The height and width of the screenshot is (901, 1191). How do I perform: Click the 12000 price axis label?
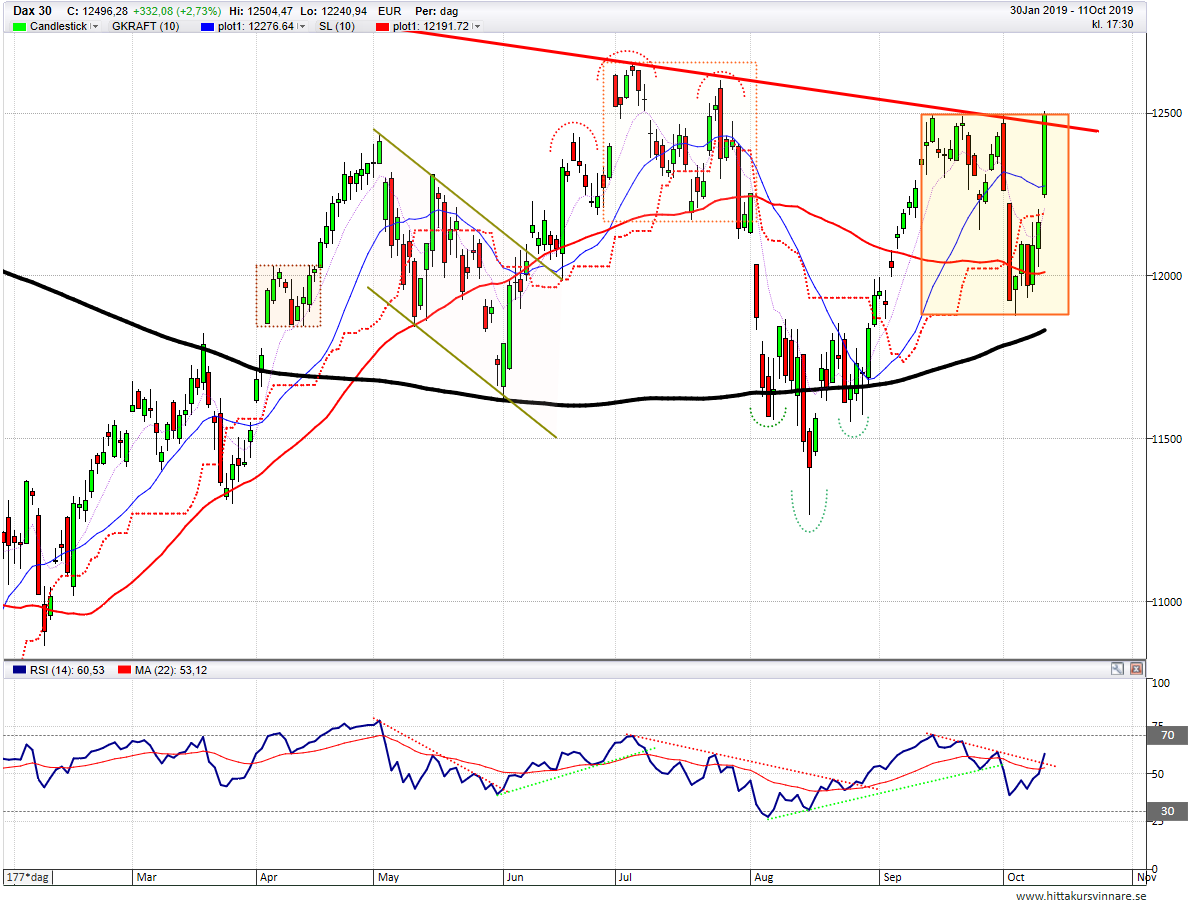point(1167,276)
